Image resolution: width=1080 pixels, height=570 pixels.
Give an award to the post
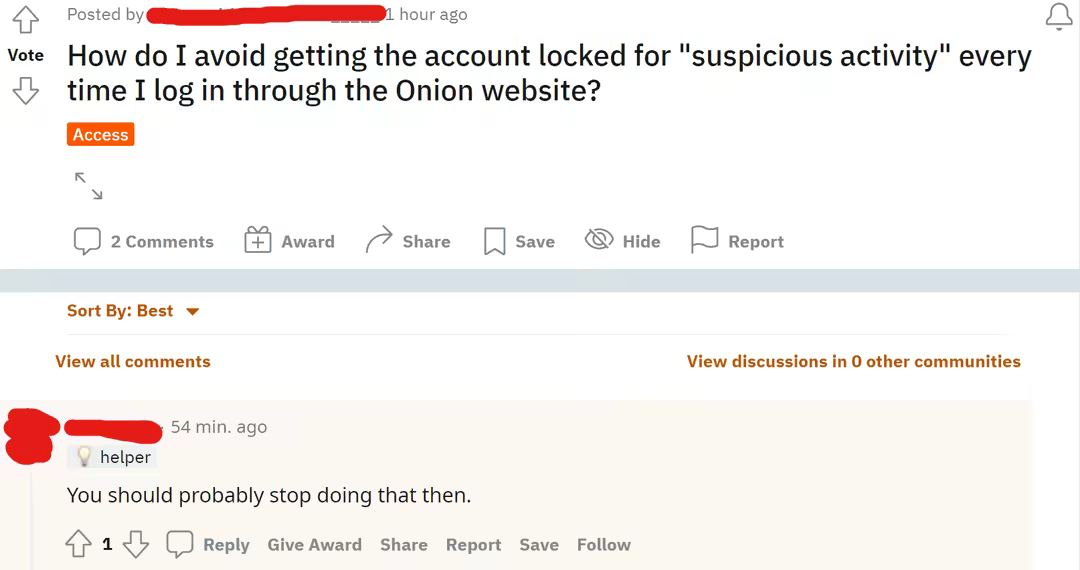(x=290, y=241)
